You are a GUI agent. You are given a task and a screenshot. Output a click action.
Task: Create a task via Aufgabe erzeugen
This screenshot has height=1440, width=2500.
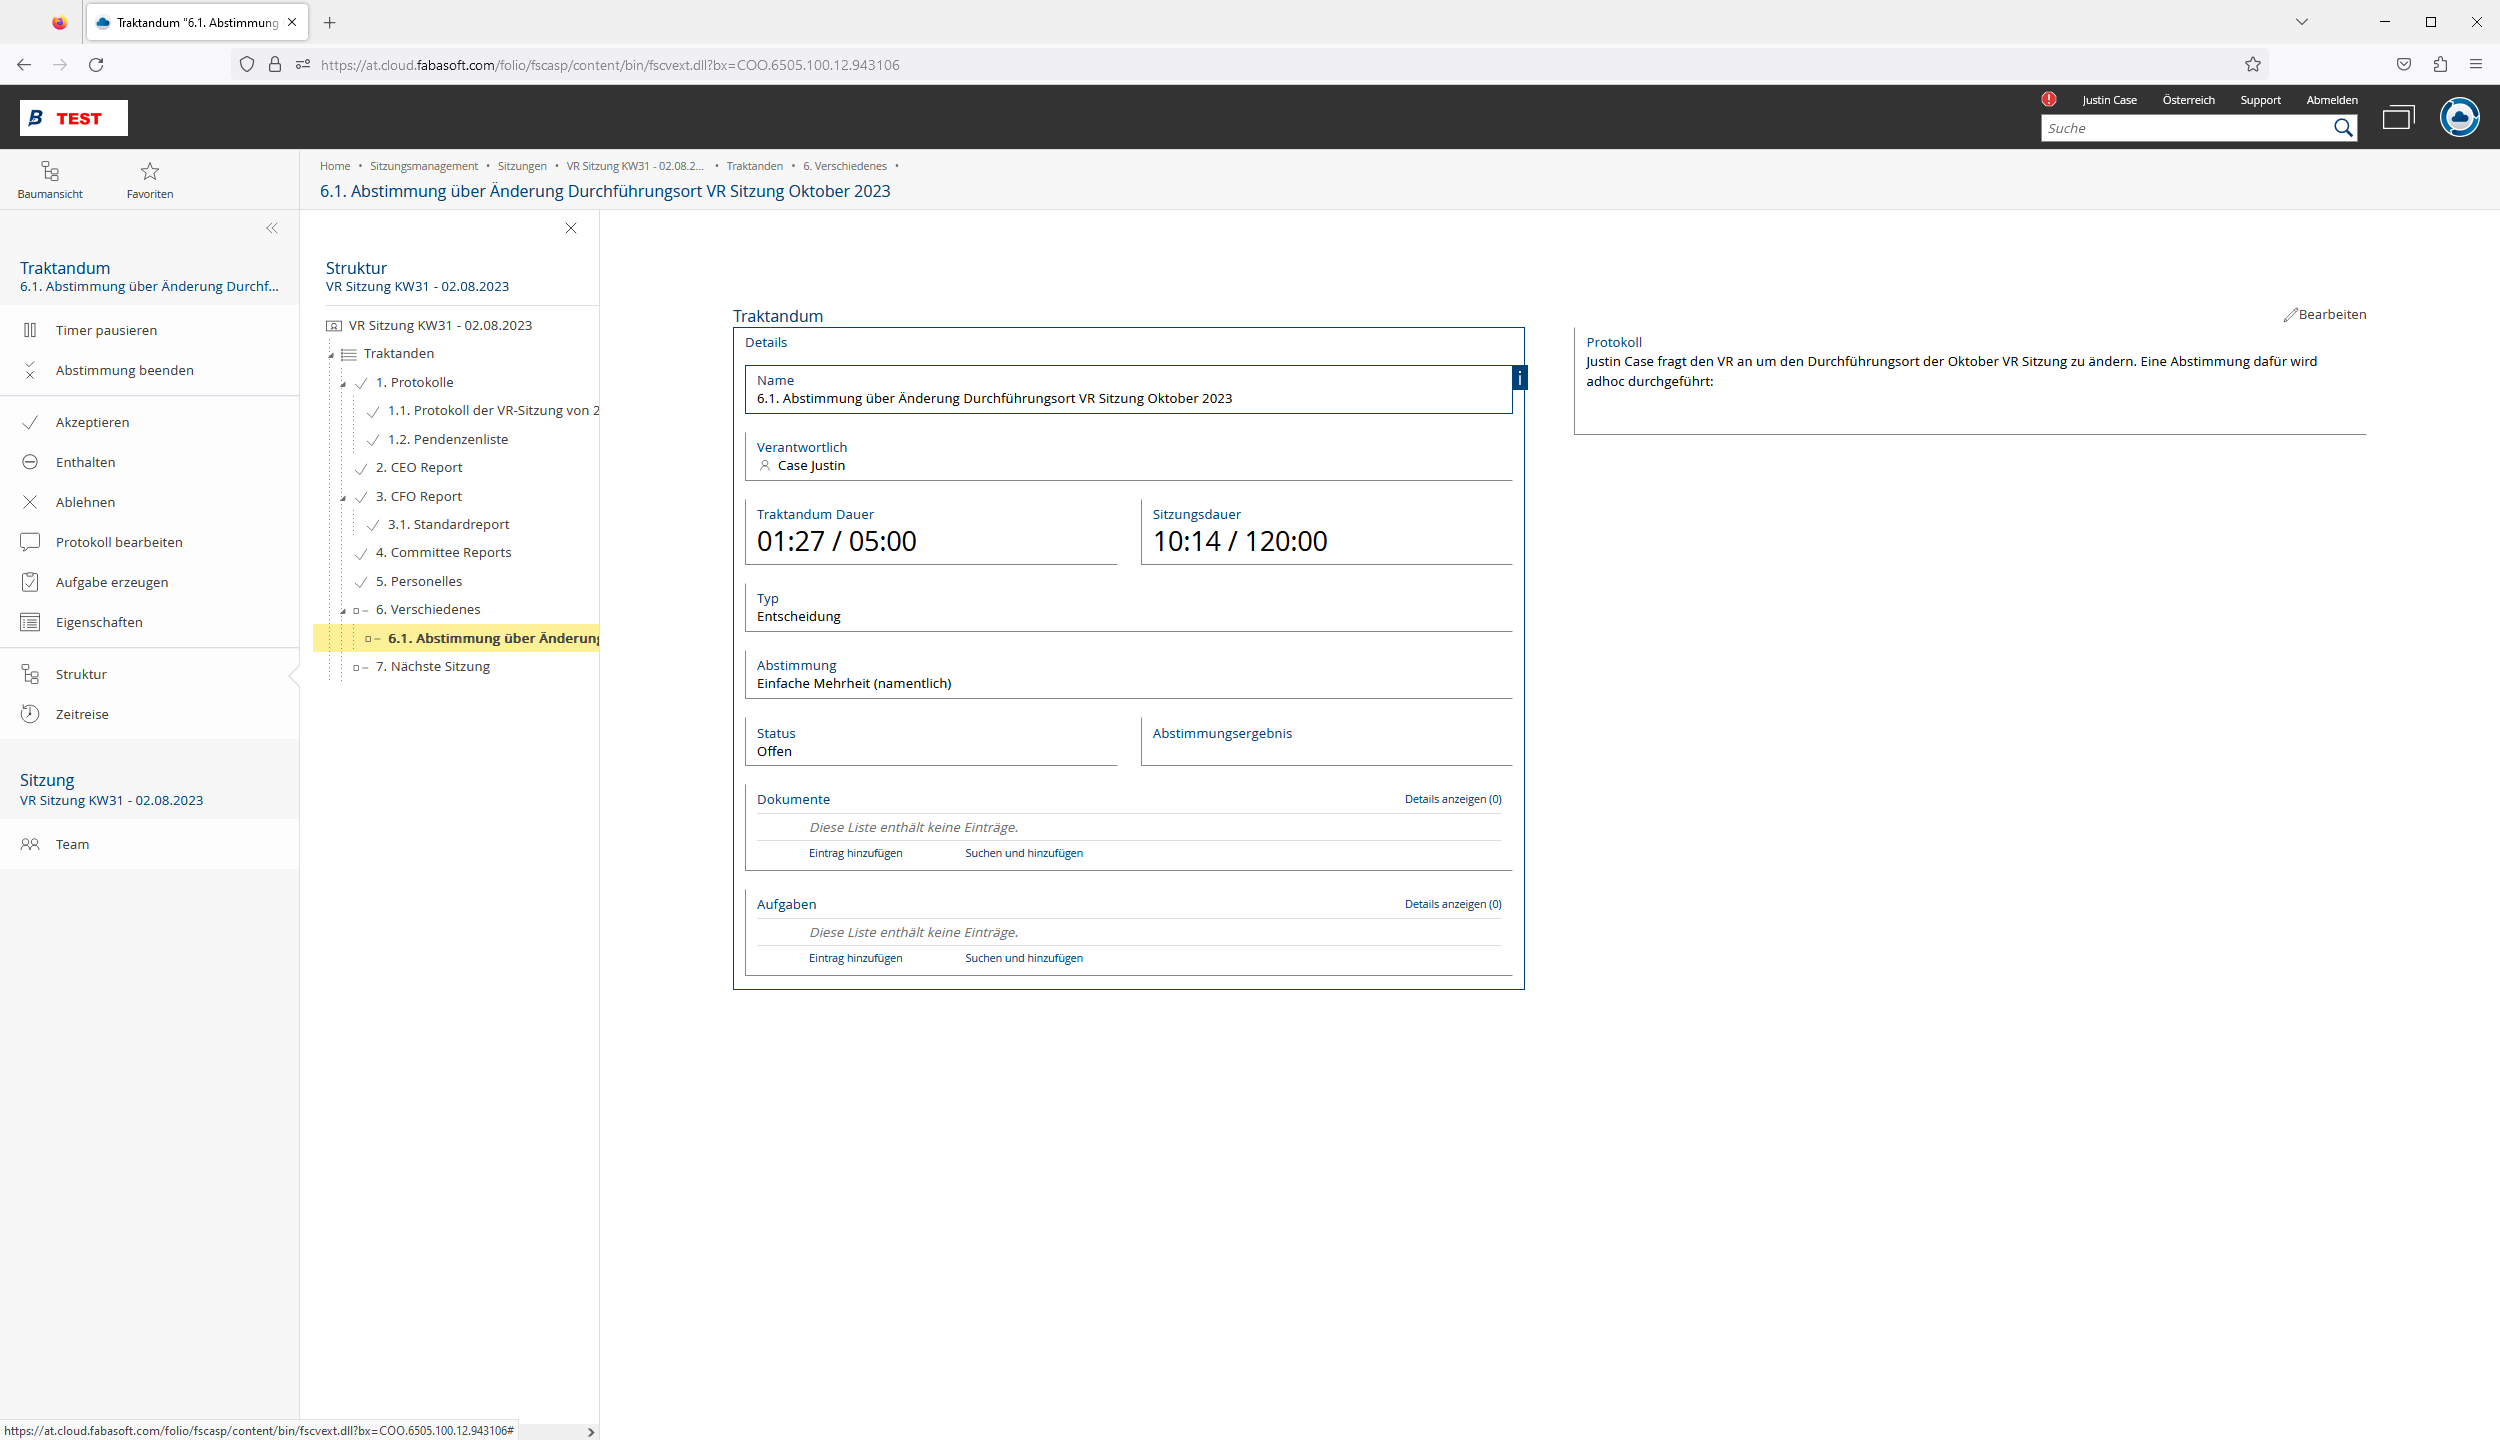[111, 582]
